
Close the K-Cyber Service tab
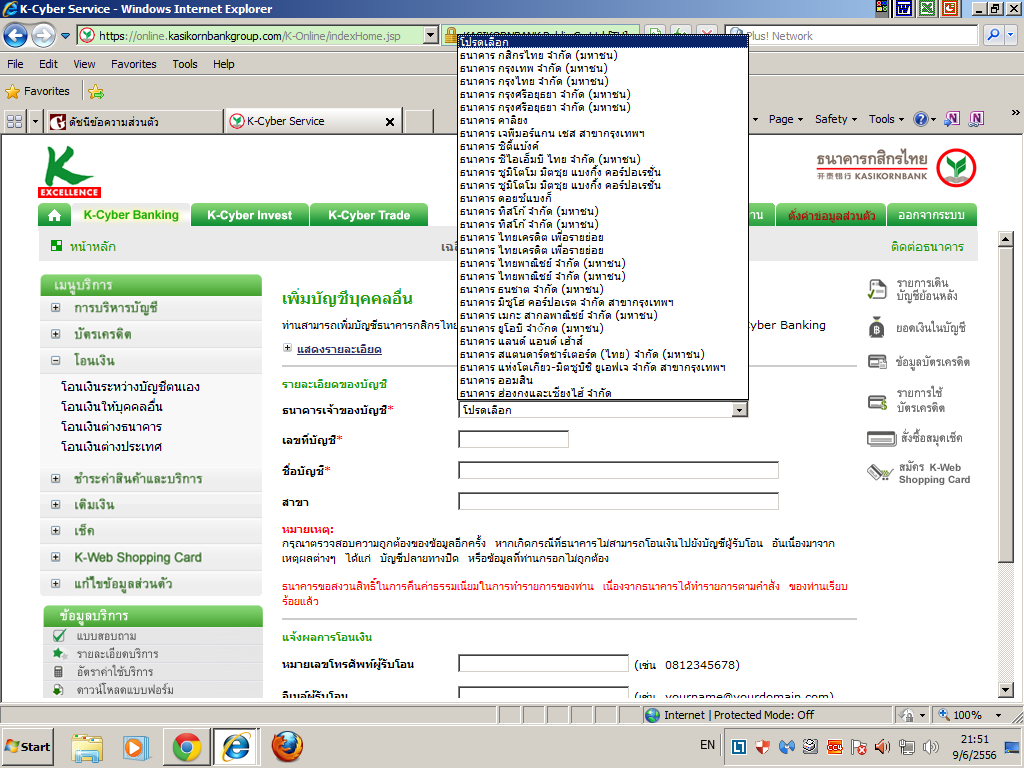[x=390, y=121]
